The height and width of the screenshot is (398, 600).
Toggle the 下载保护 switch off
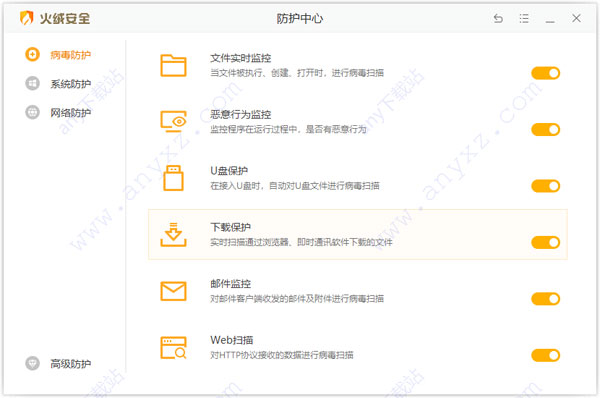(x=546, y=242)
